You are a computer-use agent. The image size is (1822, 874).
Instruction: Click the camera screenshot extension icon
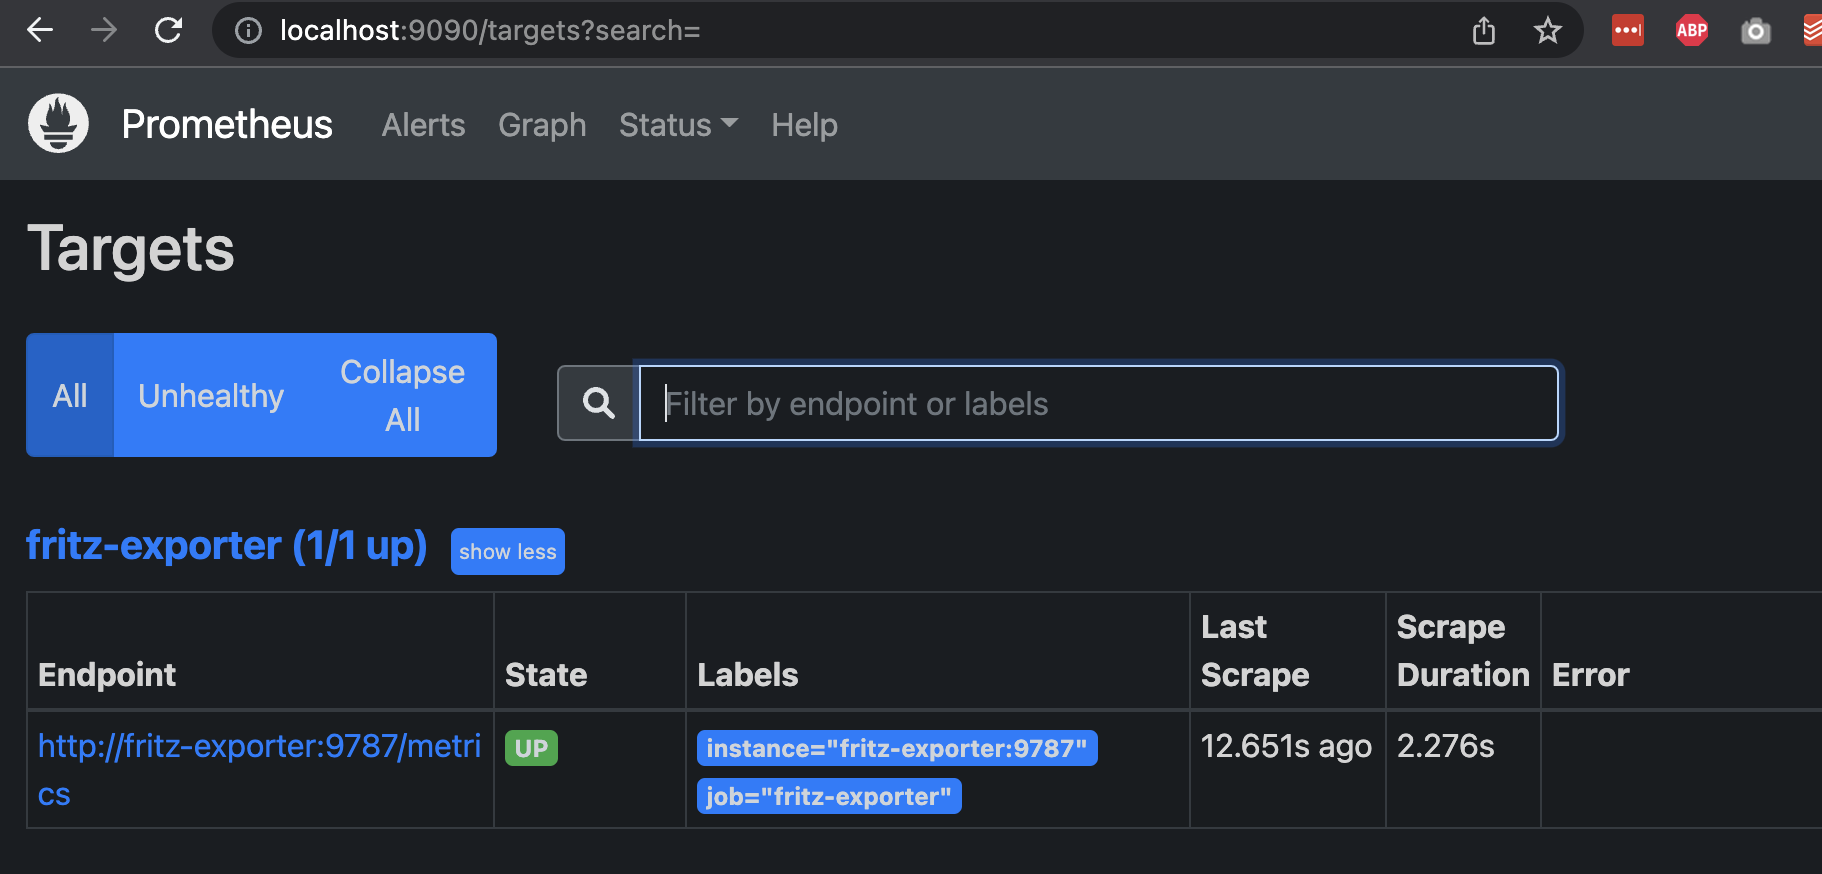[x=1756, y=31]
